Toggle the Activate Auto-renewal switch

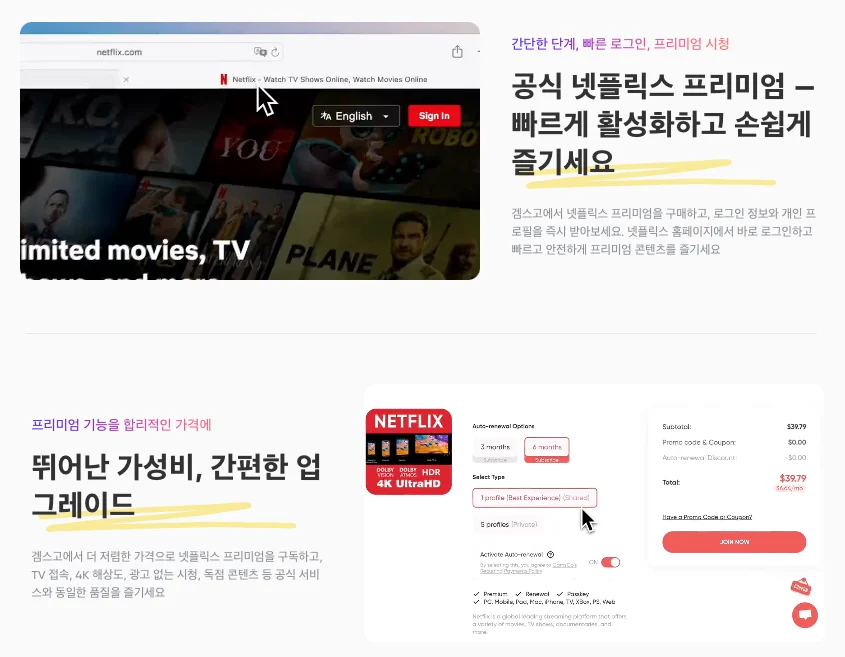pyautogui.click(x=611, y=562)
